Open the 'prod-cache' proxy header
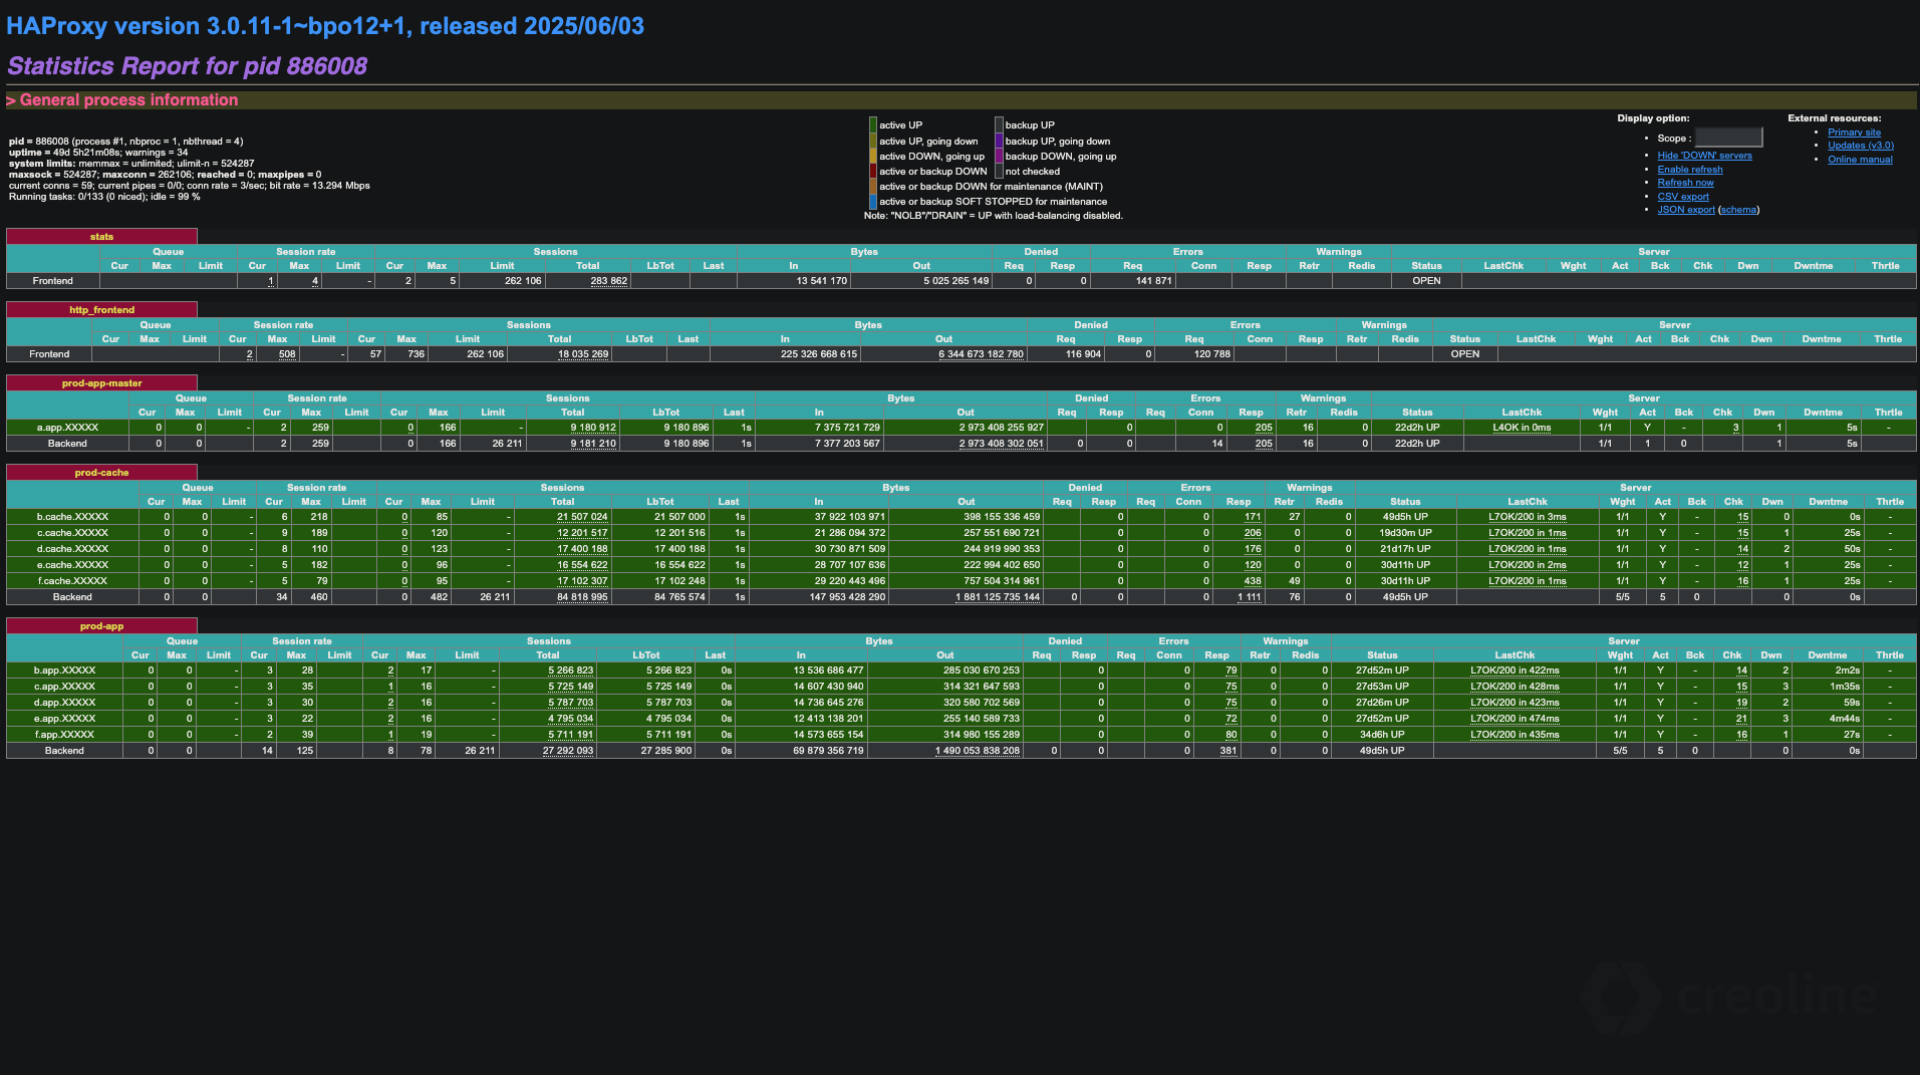Viewport: 1920px width, 1075px height. pyautogui.click(x=102, y=472)
